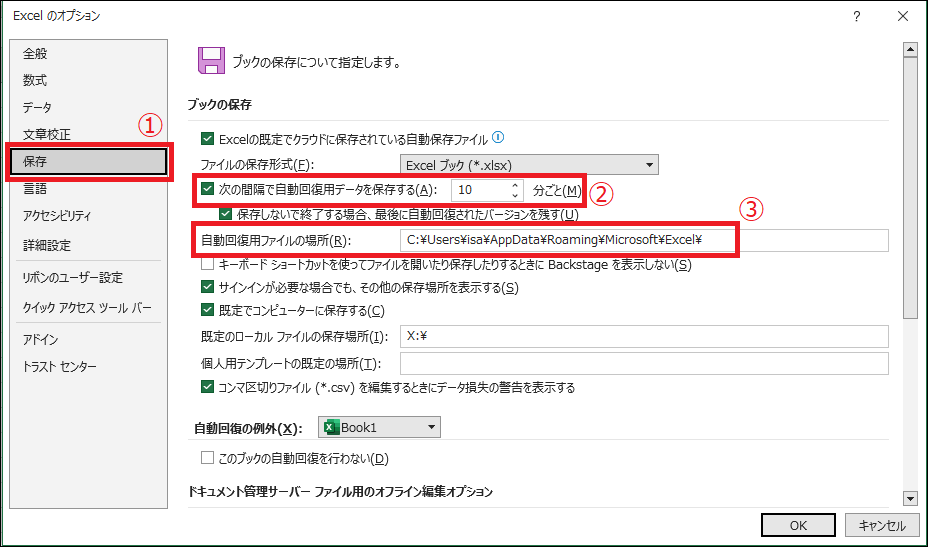The height and width of the screenshot is (547, 928).
Task: Switch to トラスト センター options category
Action: coord(60,367)
